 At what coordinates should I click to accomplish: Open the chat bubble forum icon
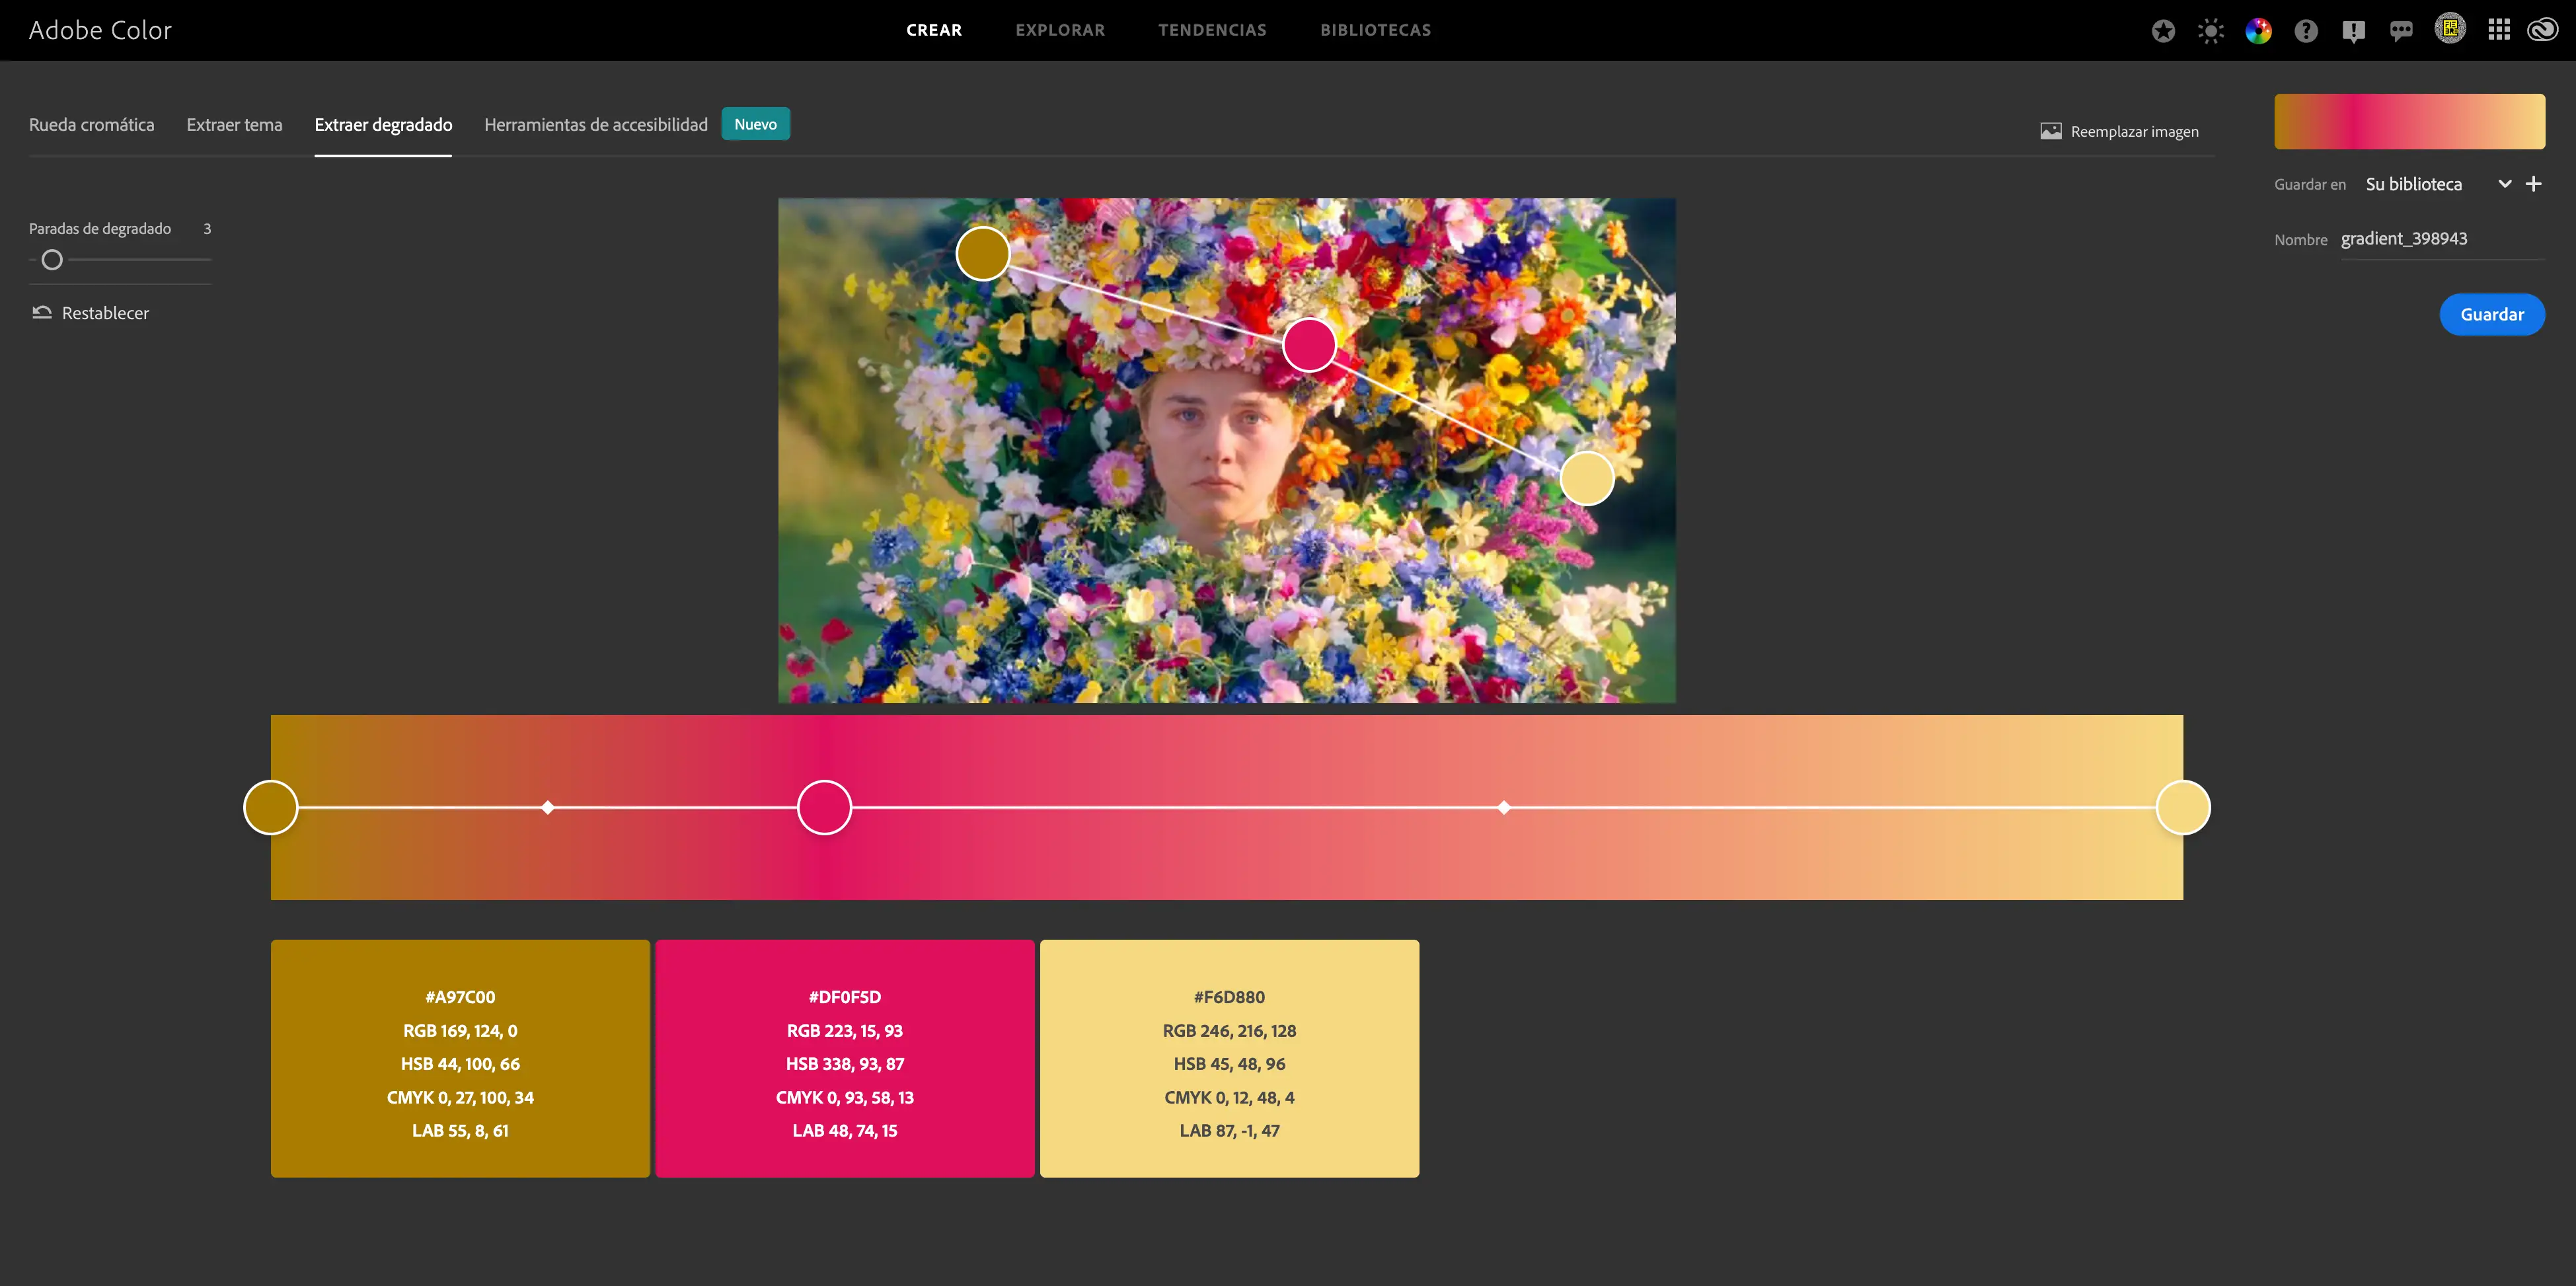pos(2401,31)
